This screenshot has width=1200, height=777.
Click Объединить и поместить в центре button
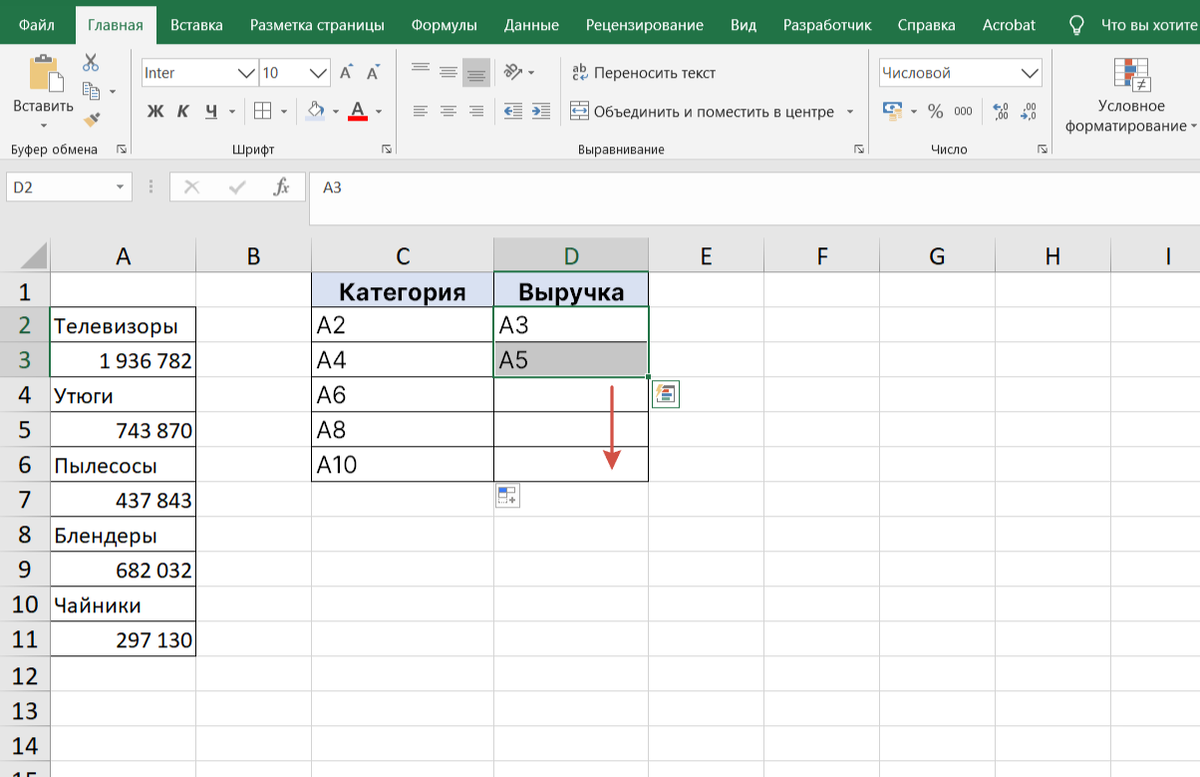click(703, 111)
